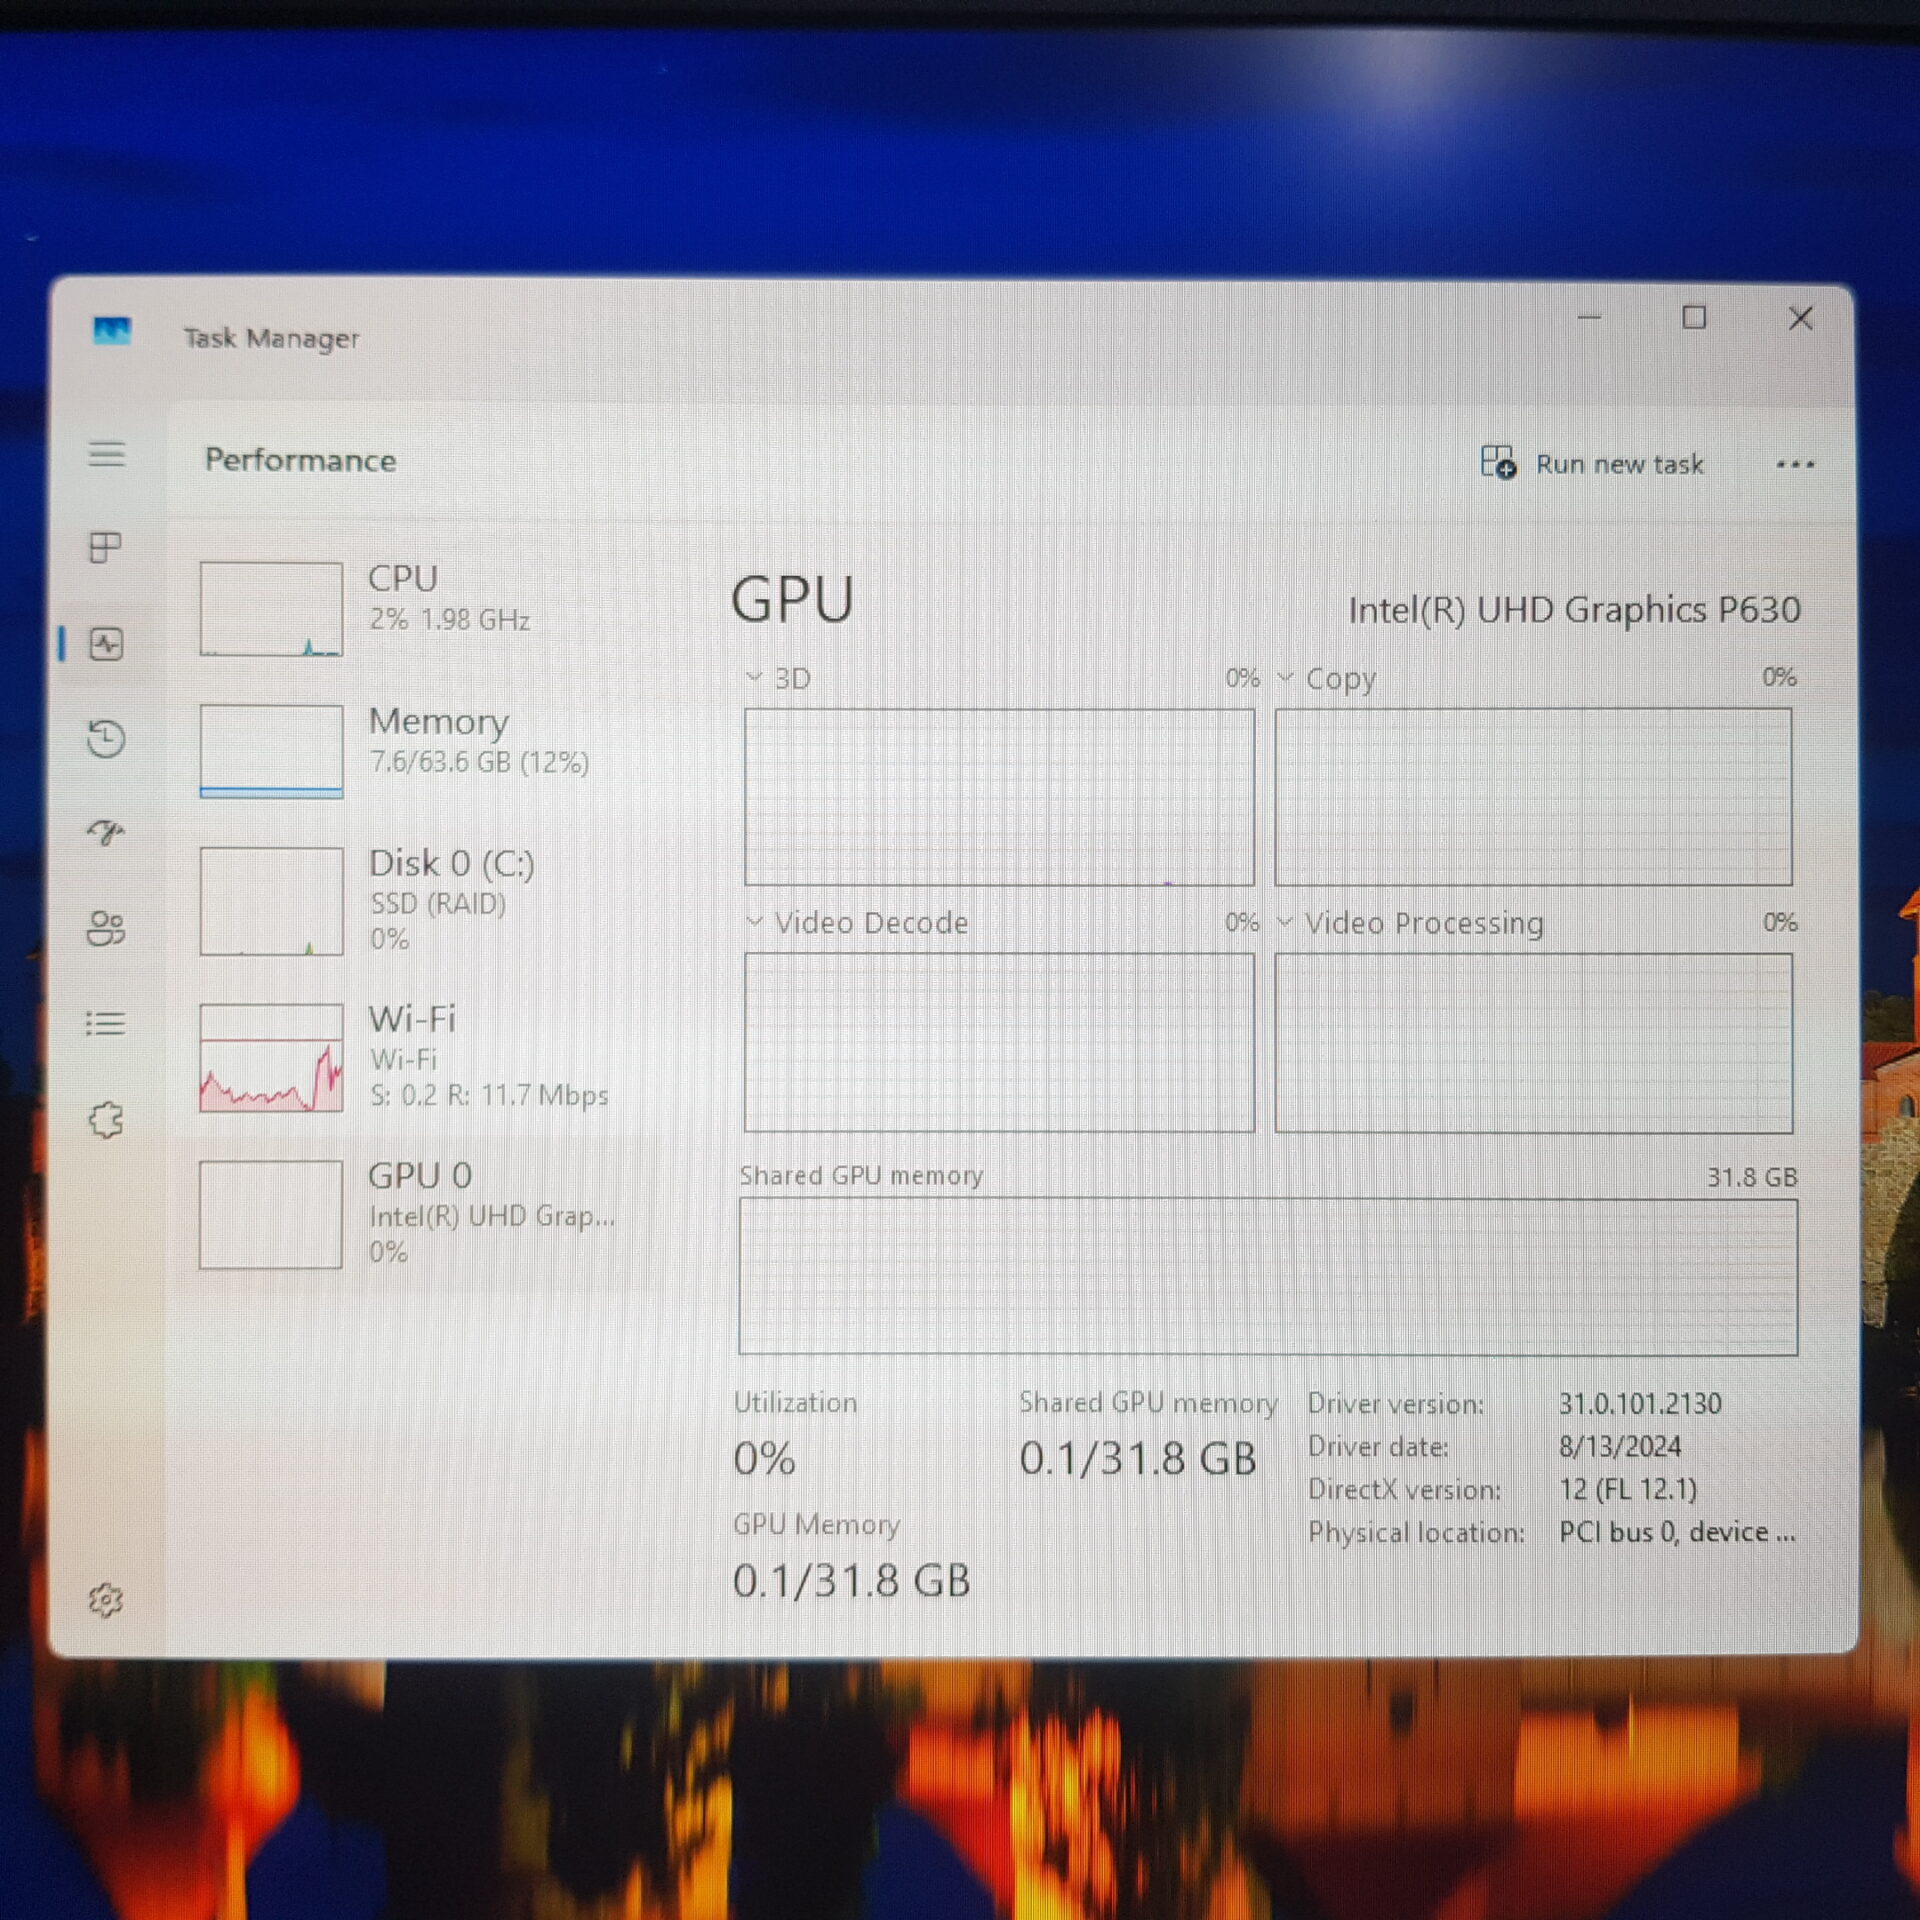Open Task Manager settings gear icon
1920x1920 pixels.
106,1600
